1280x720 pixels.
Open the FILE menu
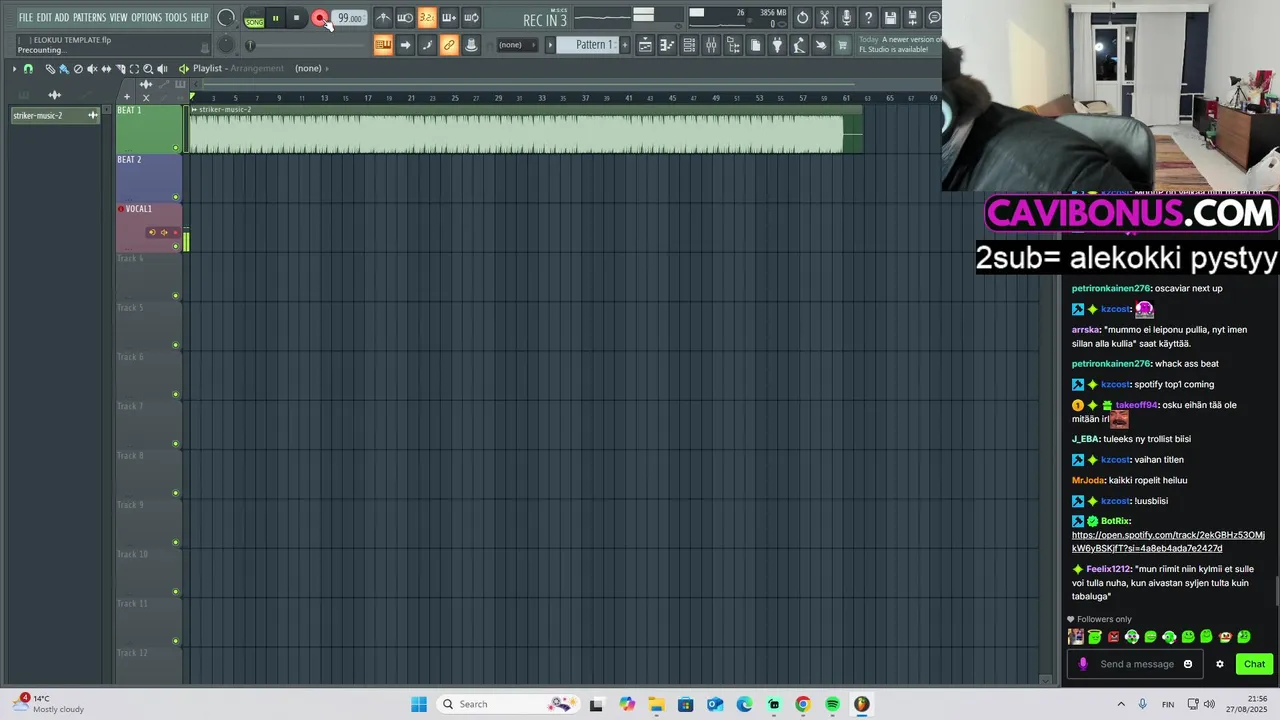coord(25,17)
